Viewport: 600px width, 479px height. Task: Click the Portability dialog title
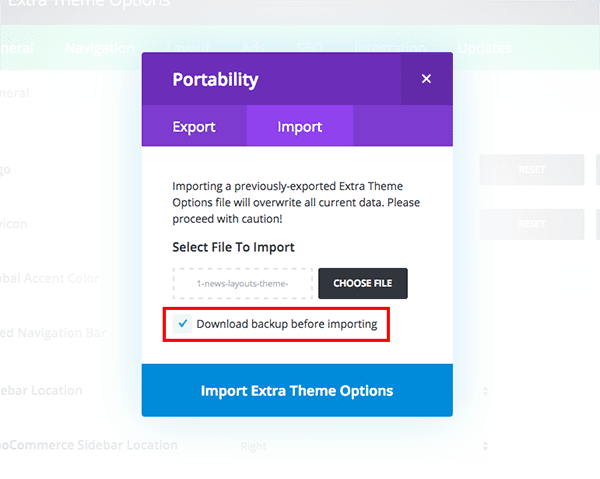pyautogui.click(x=215, y=79)
